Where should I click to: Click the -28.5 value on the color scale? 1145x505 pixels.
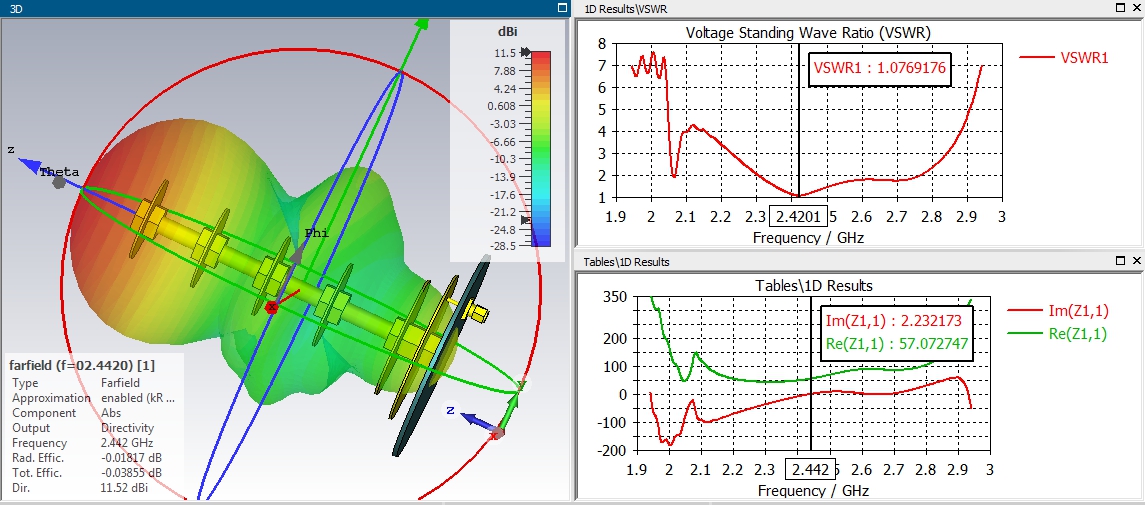pos(502,247)
